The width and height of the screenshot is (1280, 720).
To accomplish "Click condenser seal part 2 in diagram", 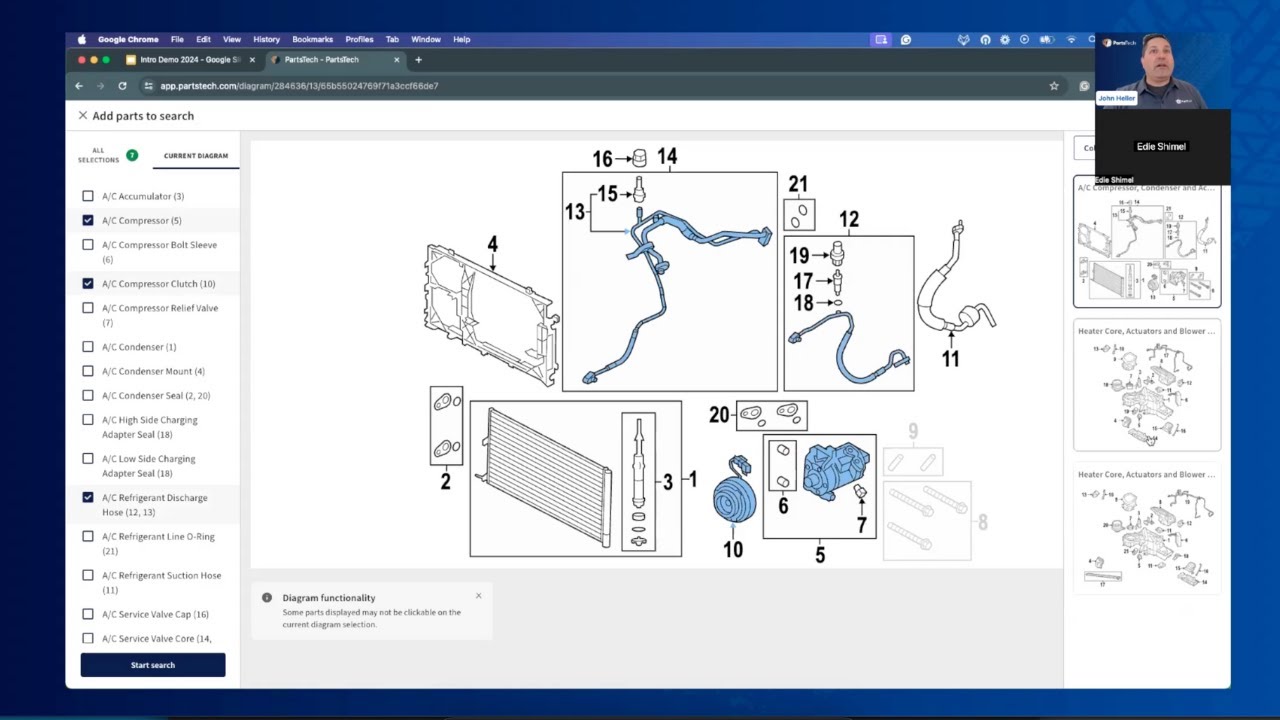I will click(446, 425).
